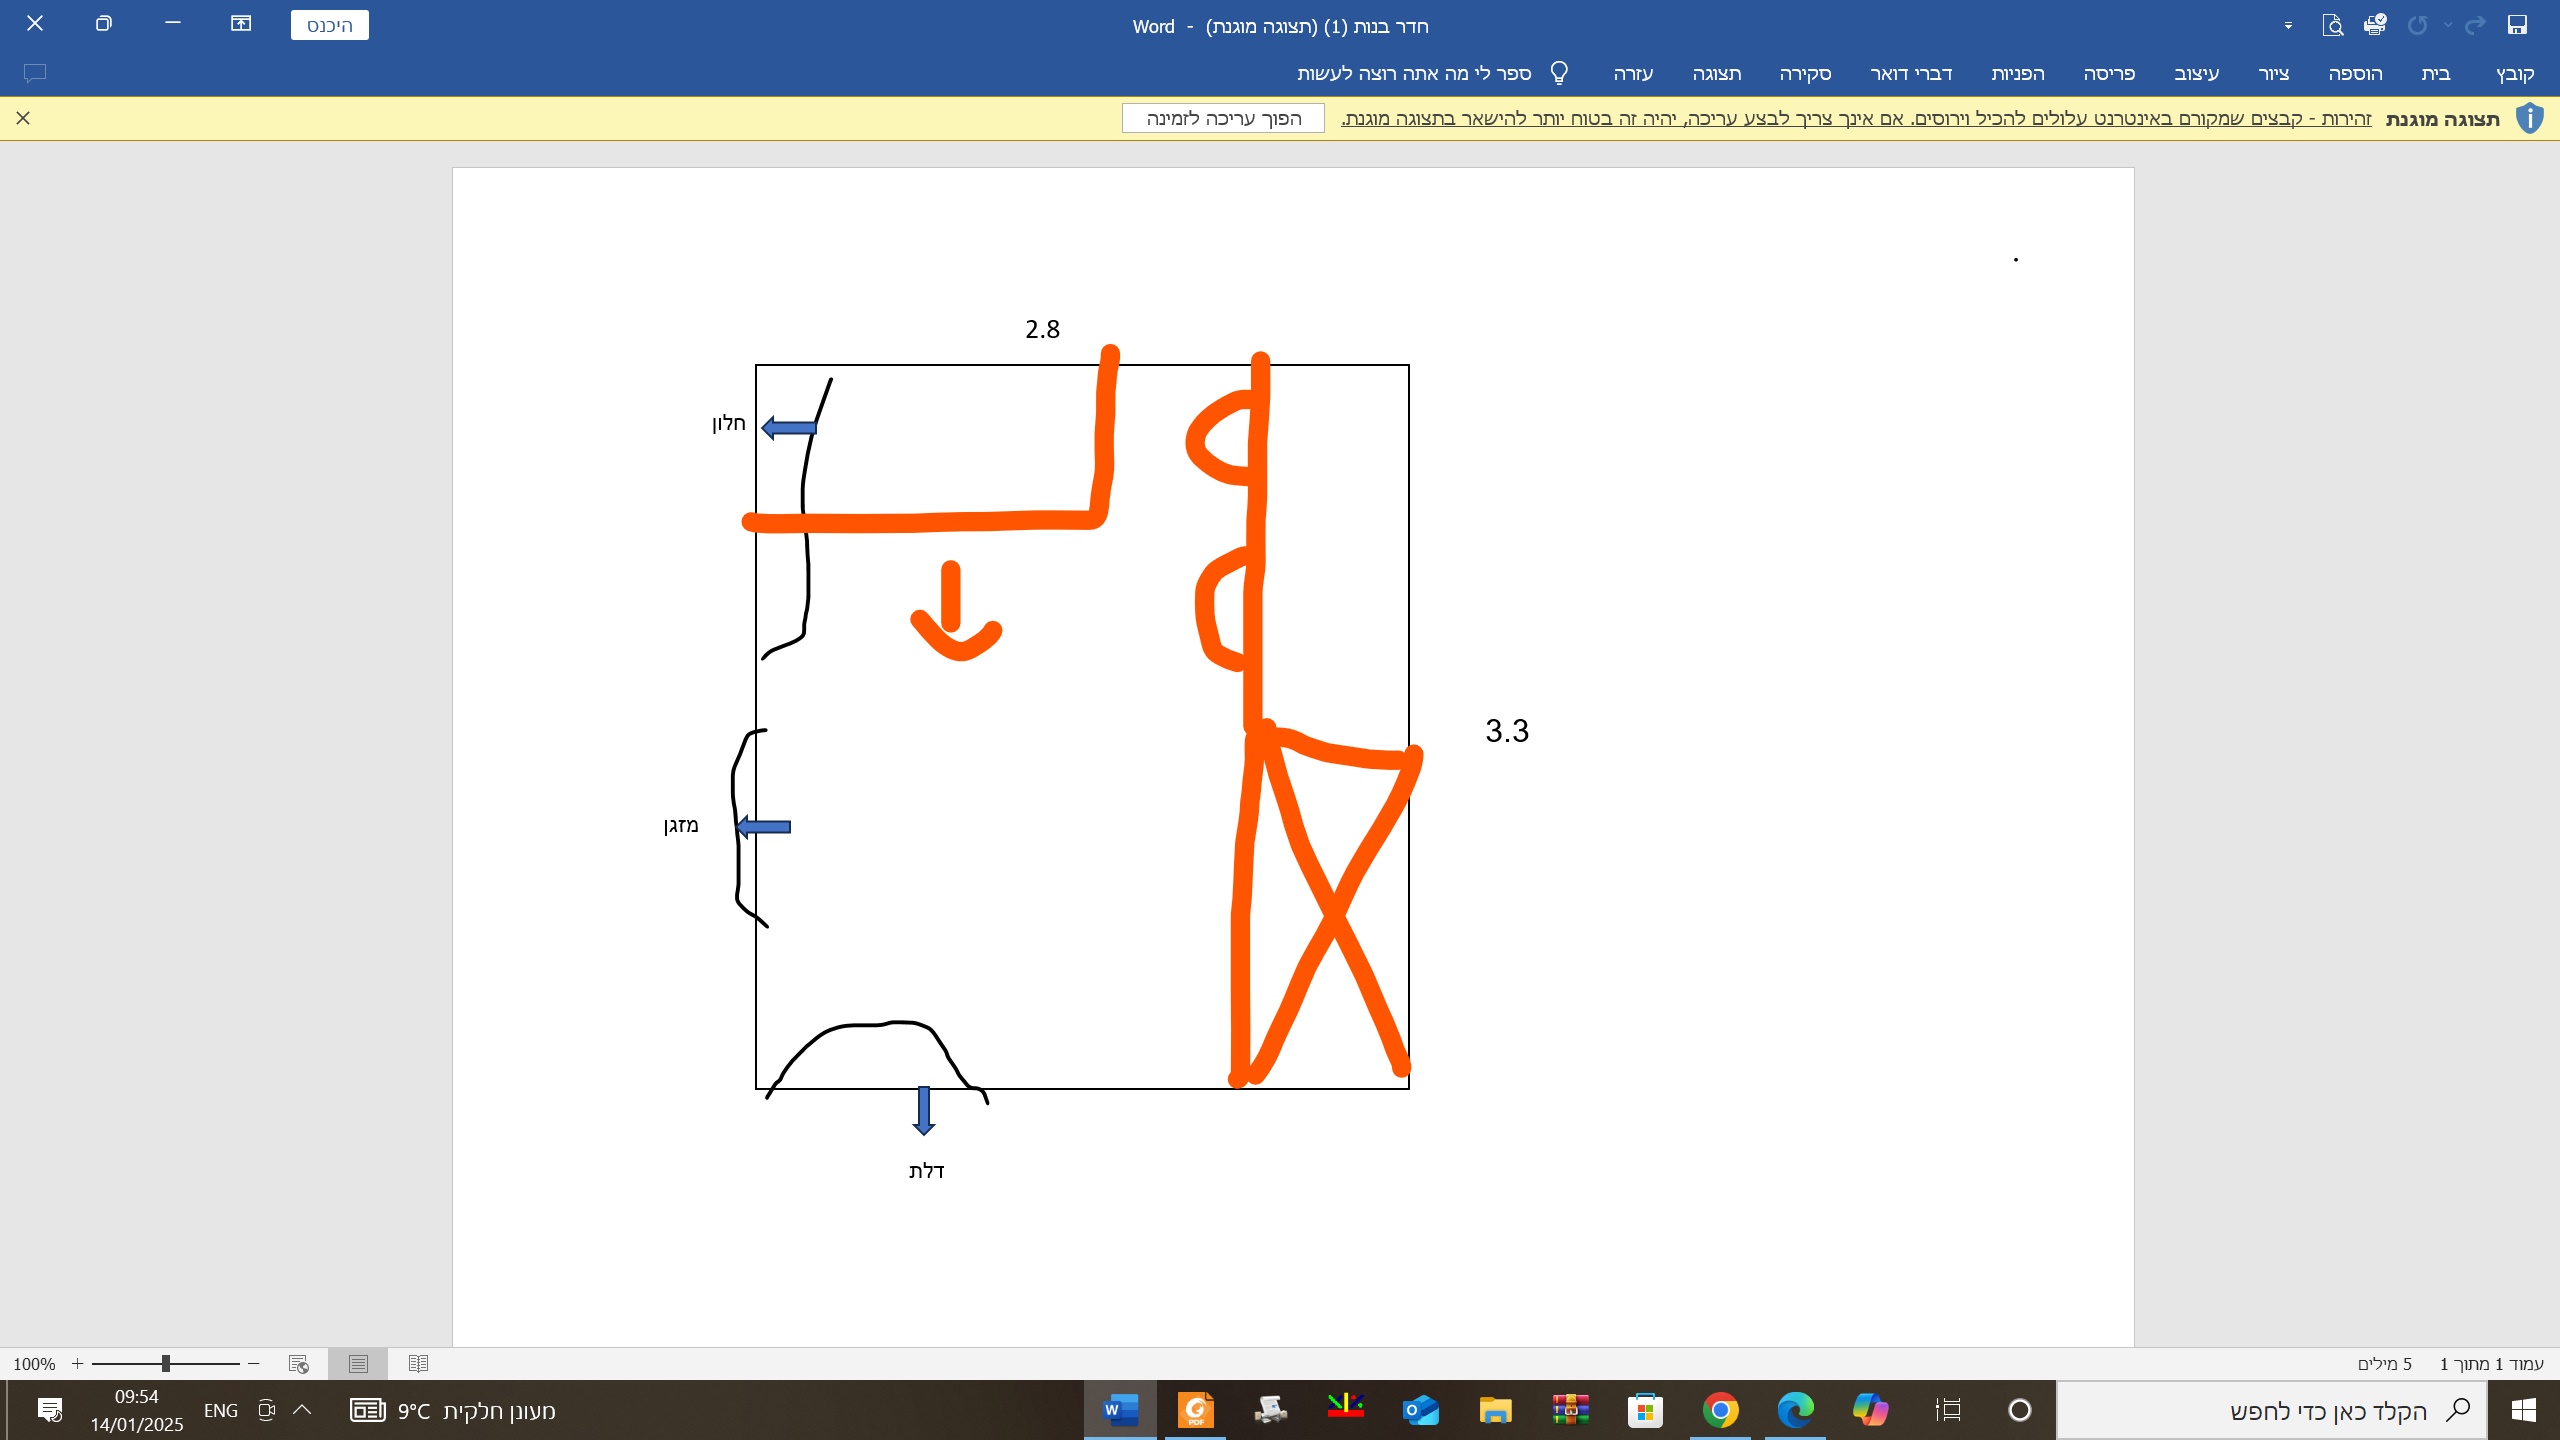Click the הפוך עריכה לזמינה button

coord(1223,118)
